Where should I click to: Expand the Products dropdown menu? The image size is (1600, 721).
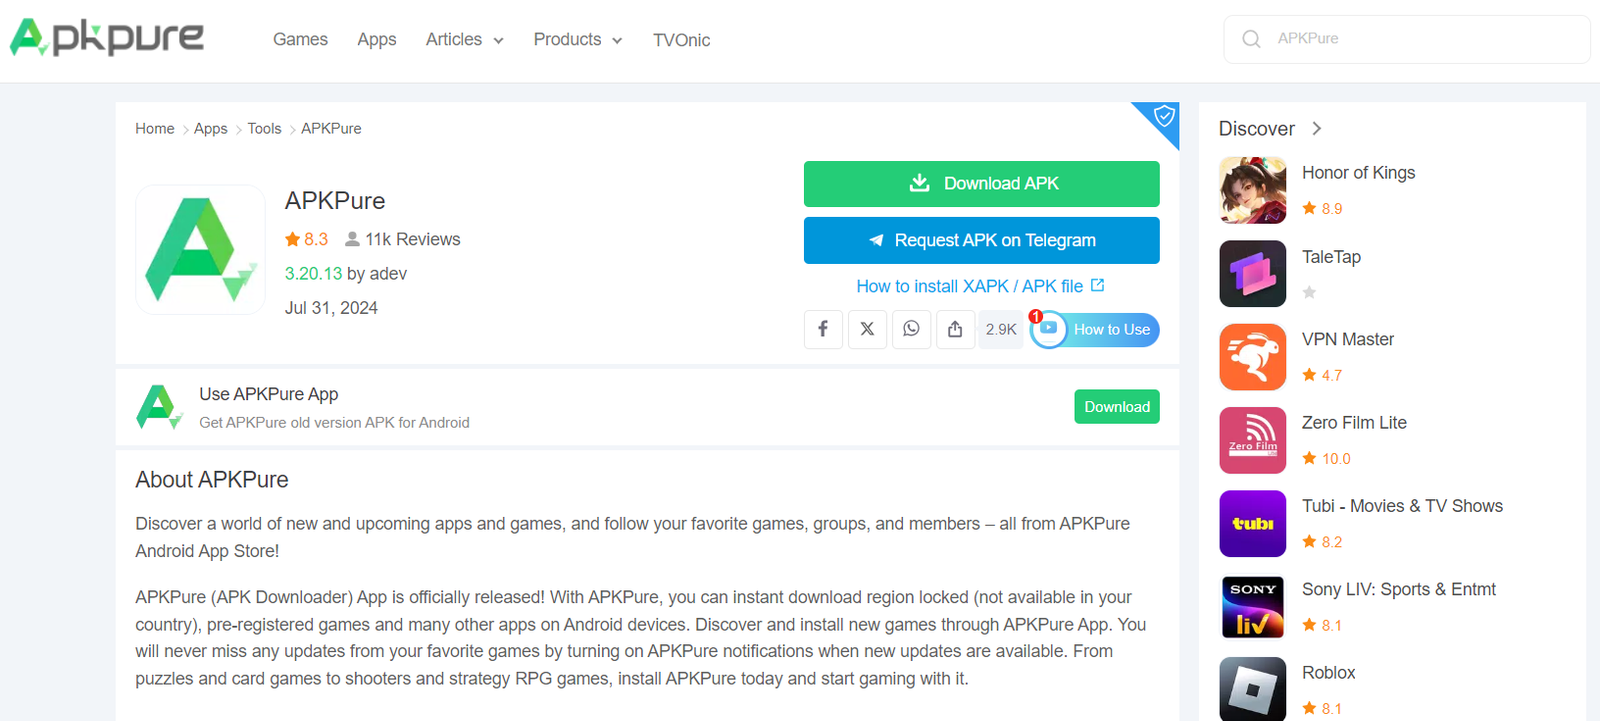[577, 40]
